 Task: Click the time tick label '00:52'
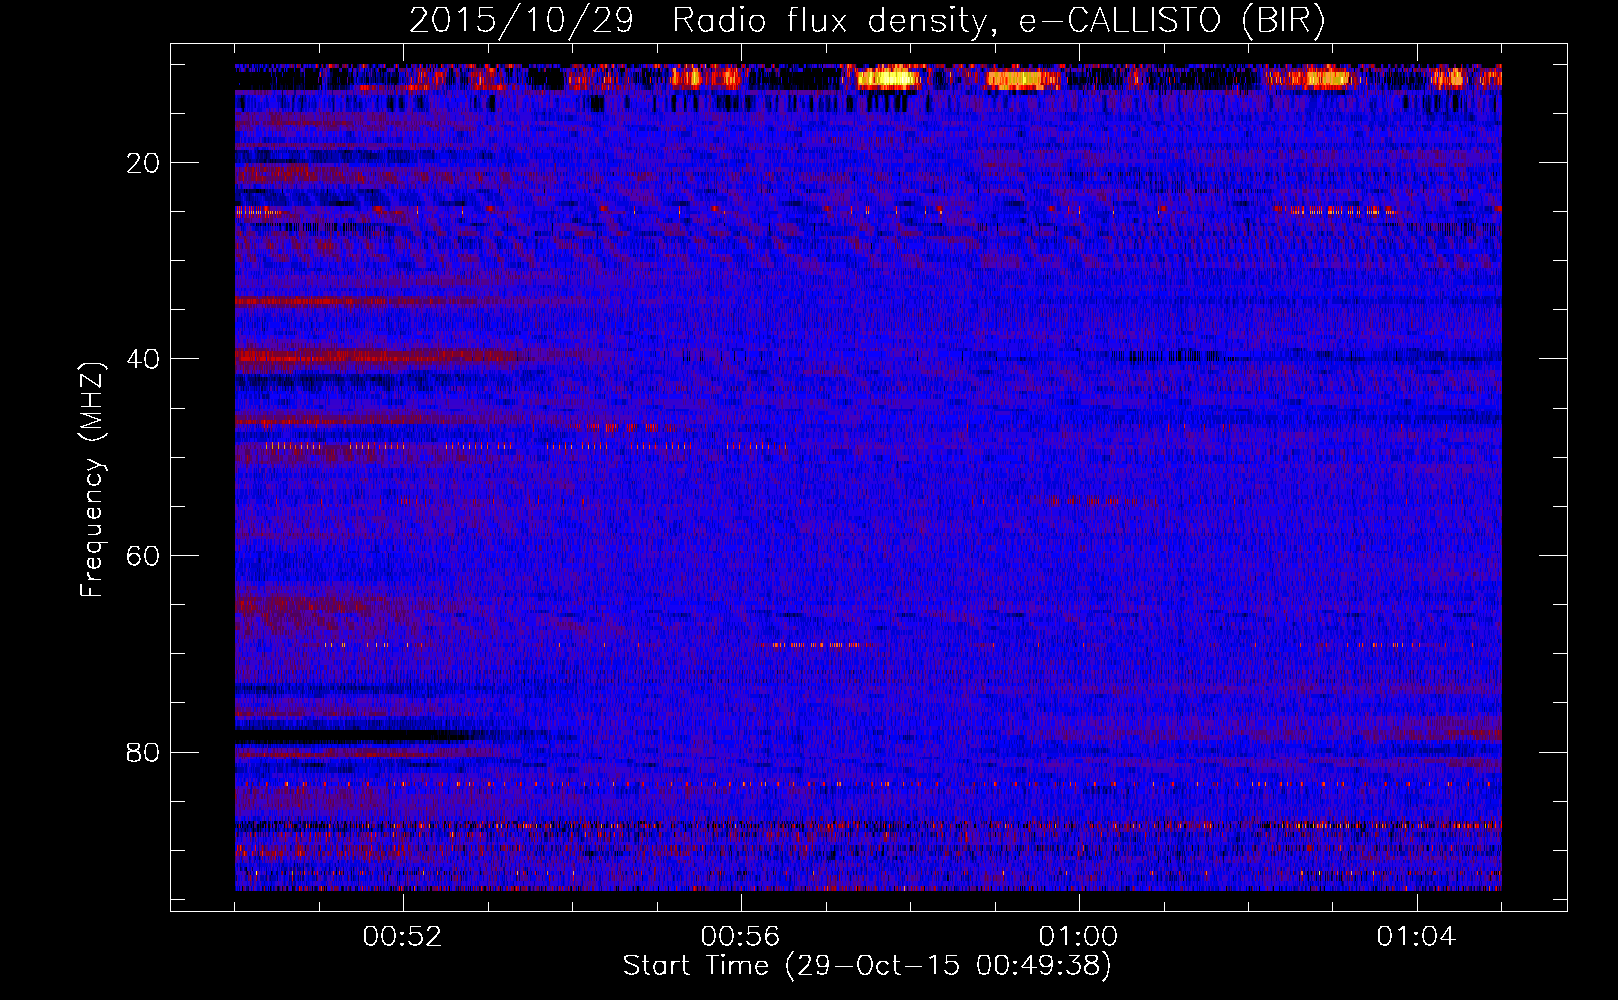click(403, 937)
